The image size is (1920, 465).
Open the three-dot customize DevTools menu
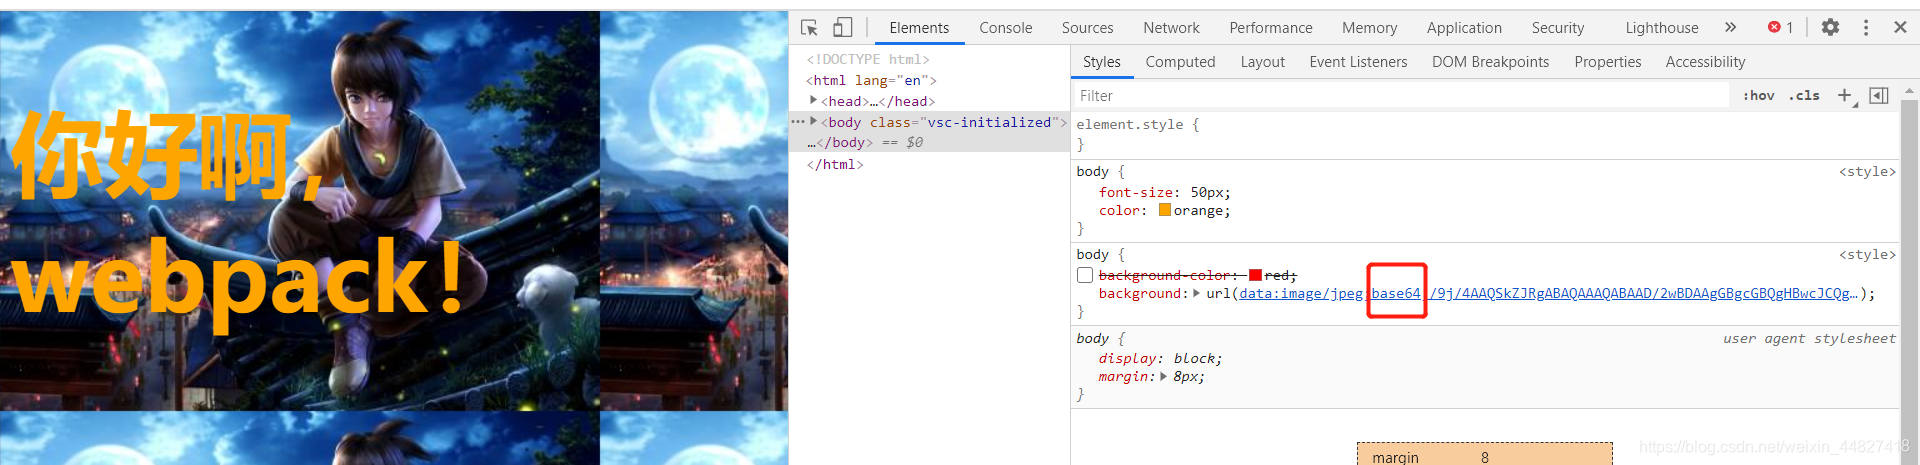pyautogui.click(x=1866, y=28)
